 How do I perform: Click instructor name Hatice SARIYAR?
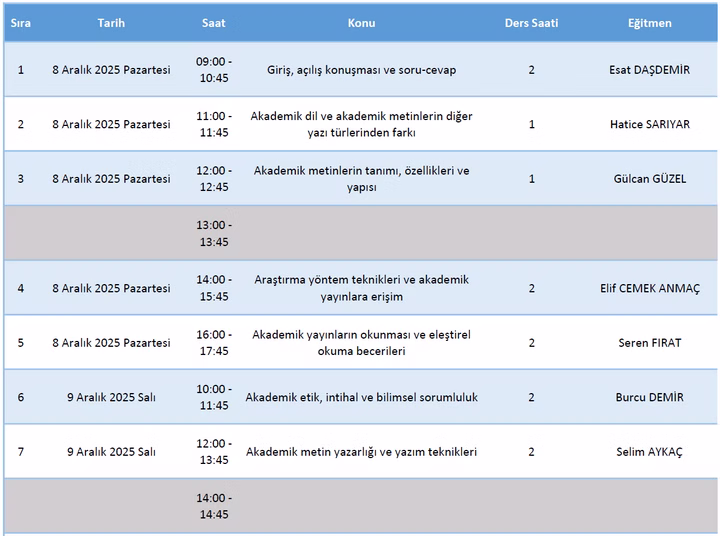pyautogui.click(x=649, y=124)
